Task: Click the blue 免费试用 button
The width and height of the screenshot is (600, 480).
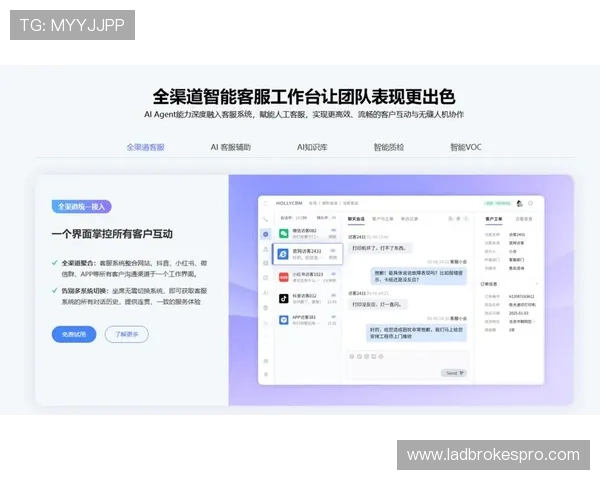Action: 74,334
